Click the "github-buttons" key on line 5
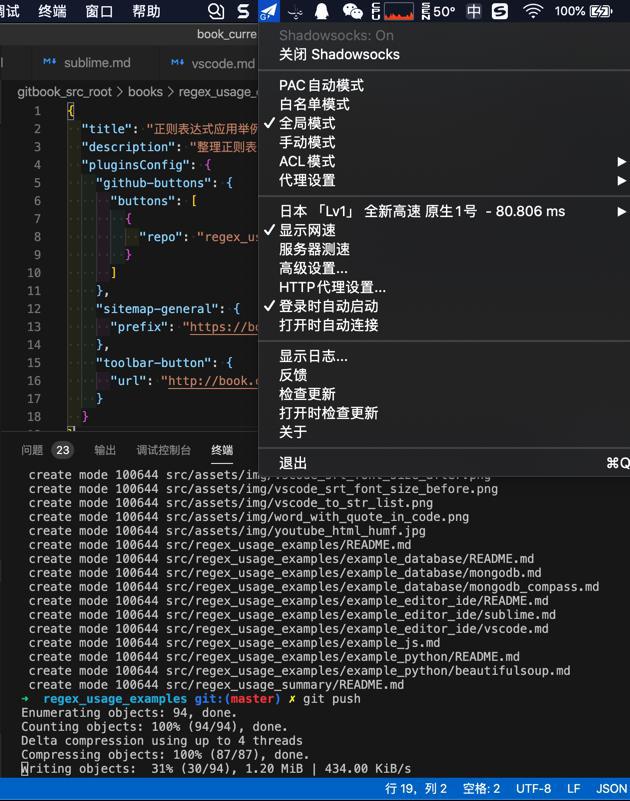This screenshot has height=801, width=630. 153,183
